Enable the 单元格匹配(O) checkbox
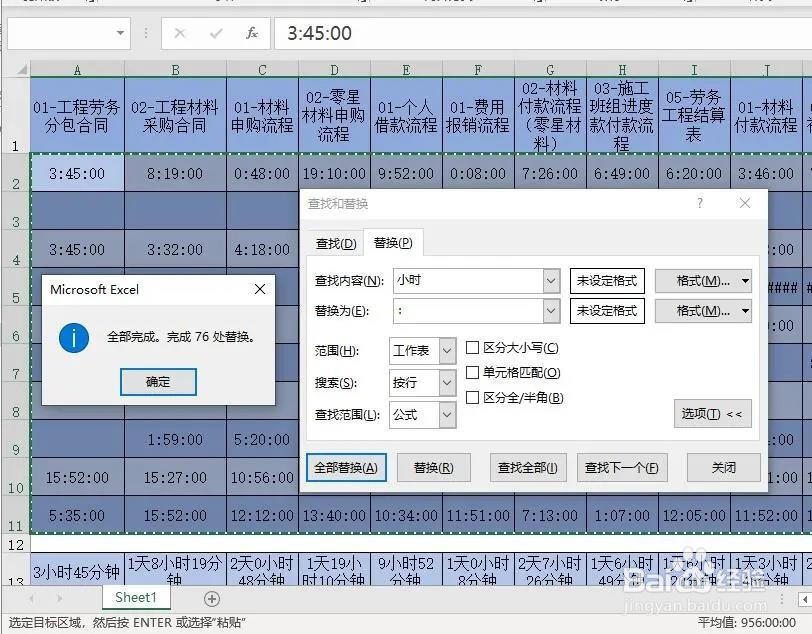Screen dimensions: 812x634 472,372
